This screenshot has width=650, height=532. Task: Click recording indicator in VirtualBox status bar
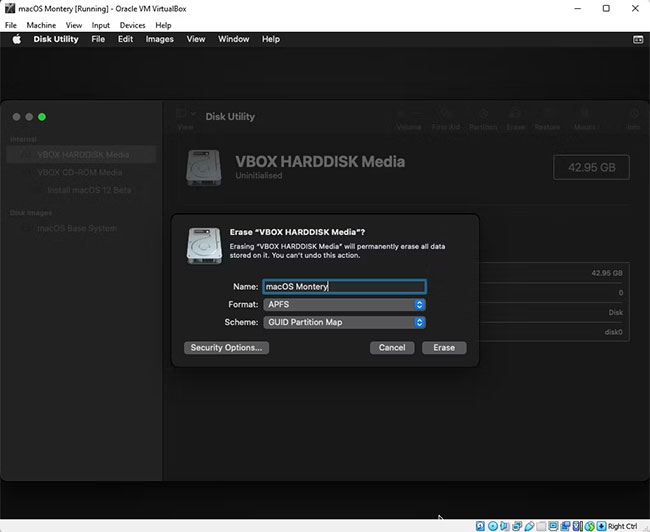pyautogui.click(x=565, y=526)
